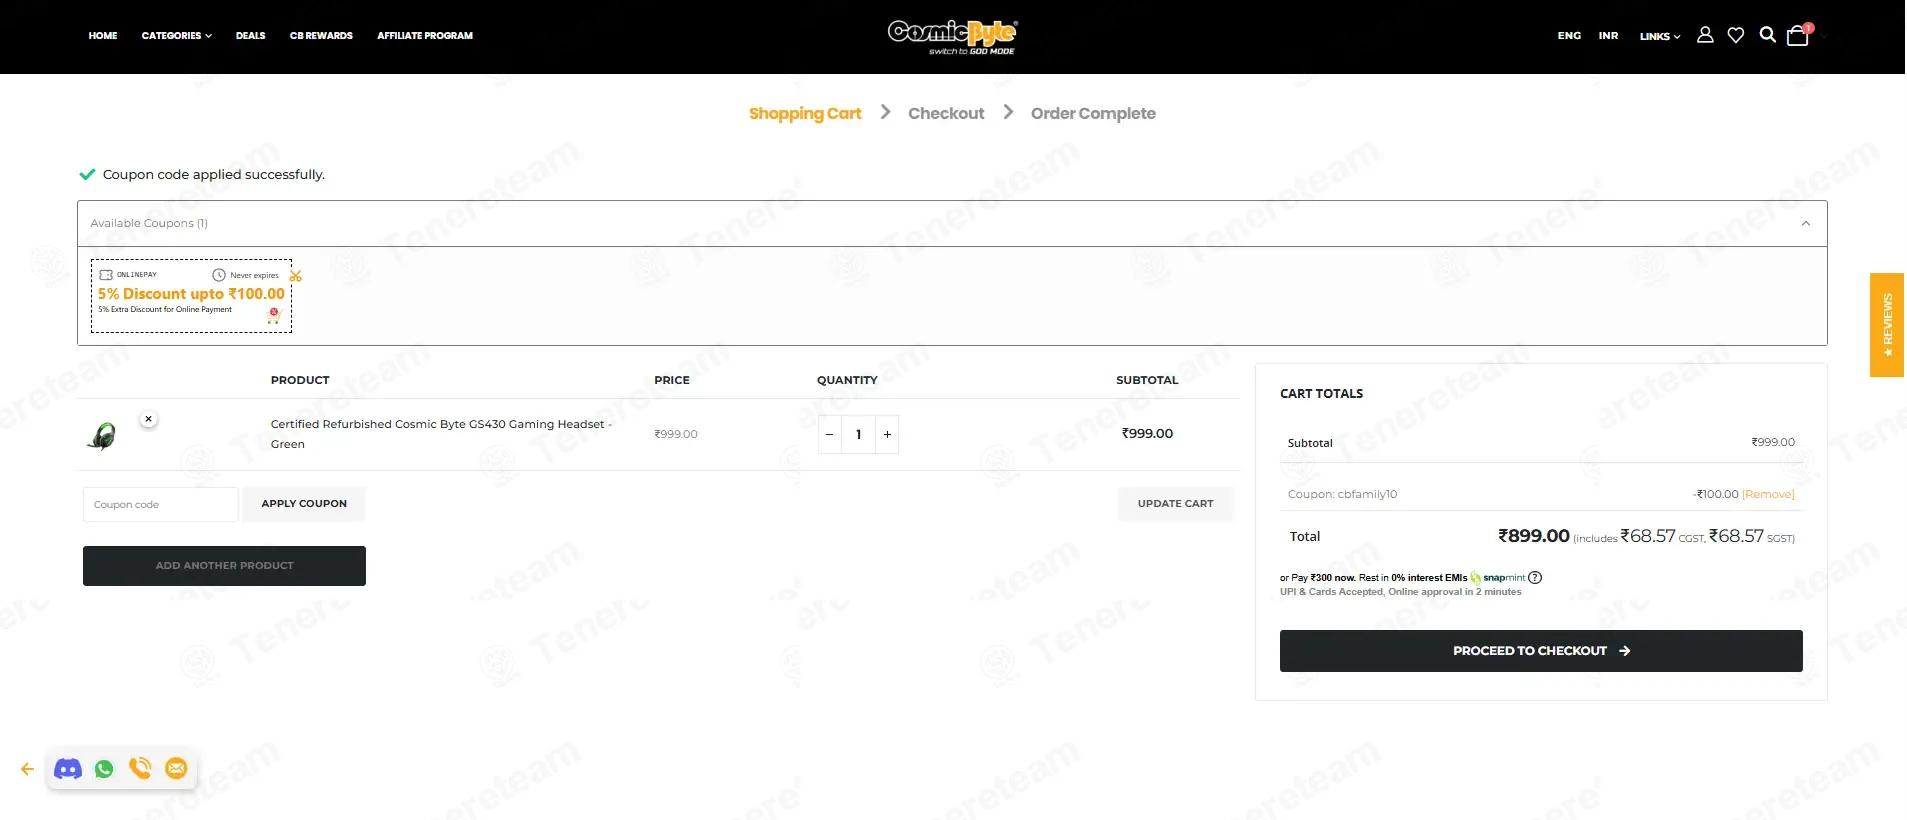Open the Reviews side tab
The image size is (1907, 820).
1887,325
